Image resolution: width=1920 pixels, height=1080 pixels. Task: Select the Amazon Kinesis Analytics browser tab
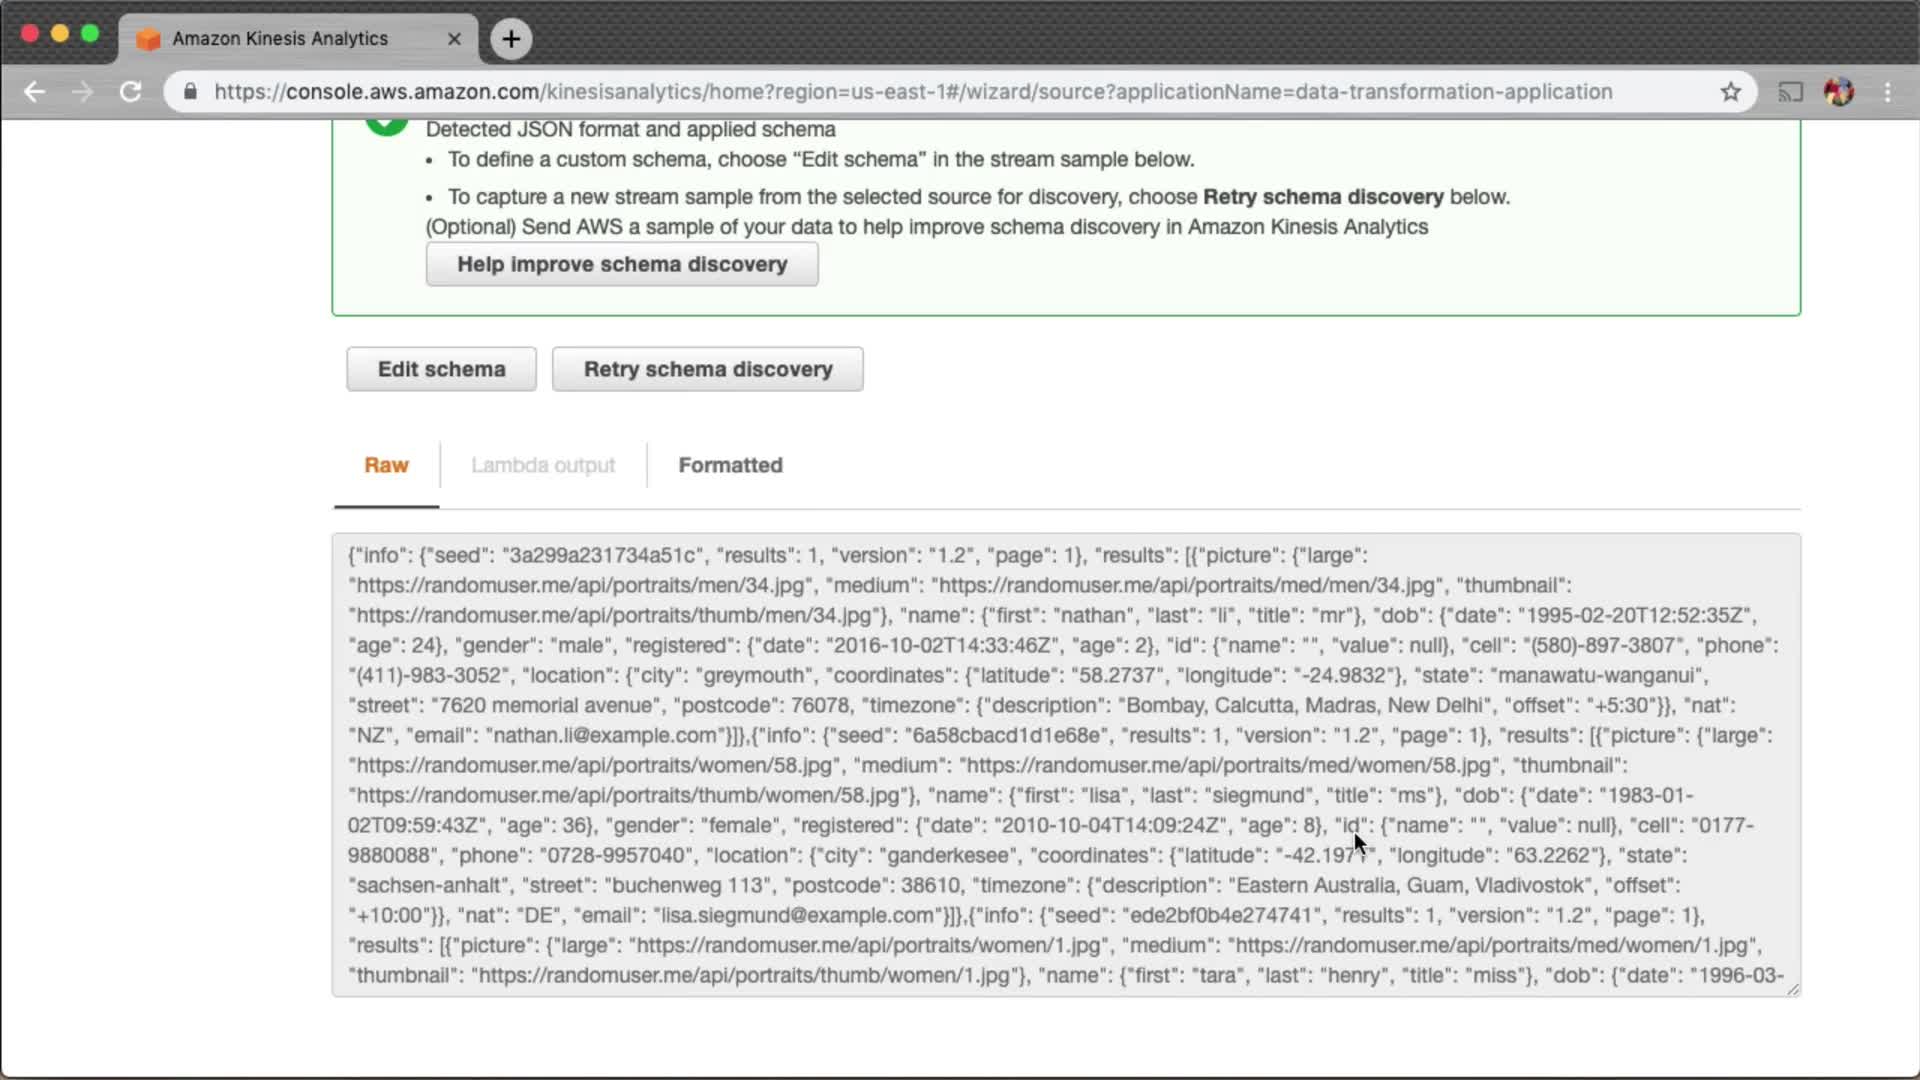click(x=280, y=39)
